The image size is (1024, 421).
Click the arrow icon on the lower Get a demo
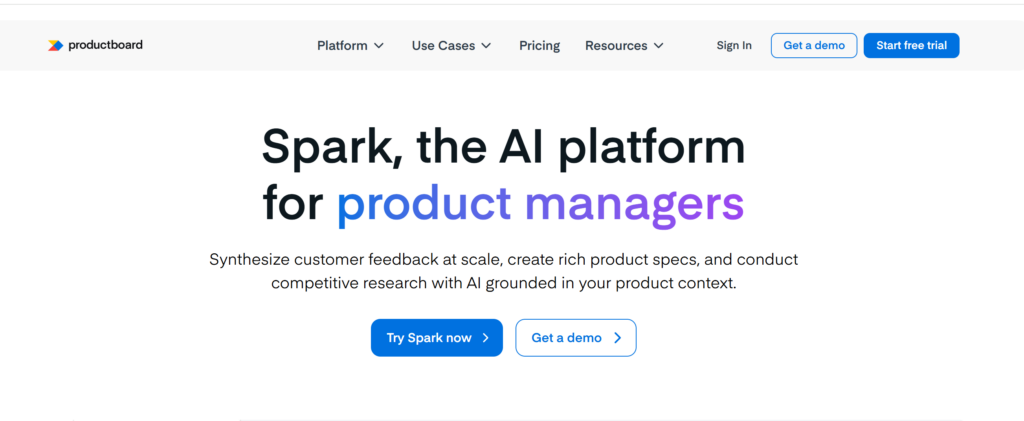[617, 338]
